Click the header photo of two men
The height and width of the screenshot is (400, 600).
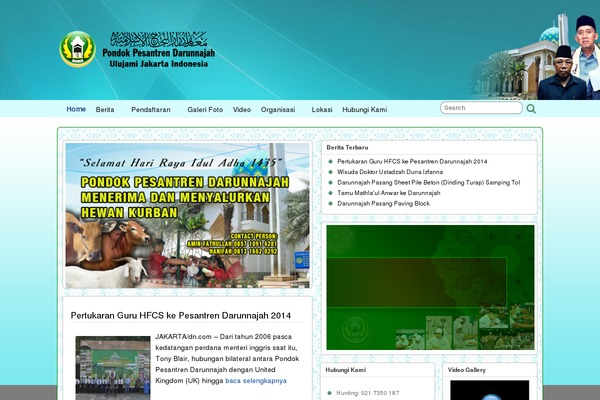pos(569,57)
